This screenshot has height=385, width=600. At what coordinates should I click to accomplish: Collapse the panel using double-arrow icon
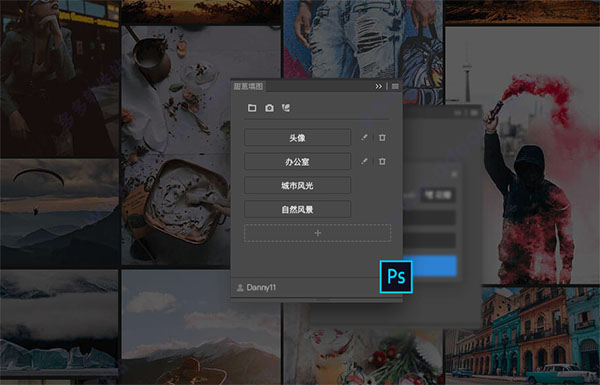pyautogui.click(x=378, y=86)
